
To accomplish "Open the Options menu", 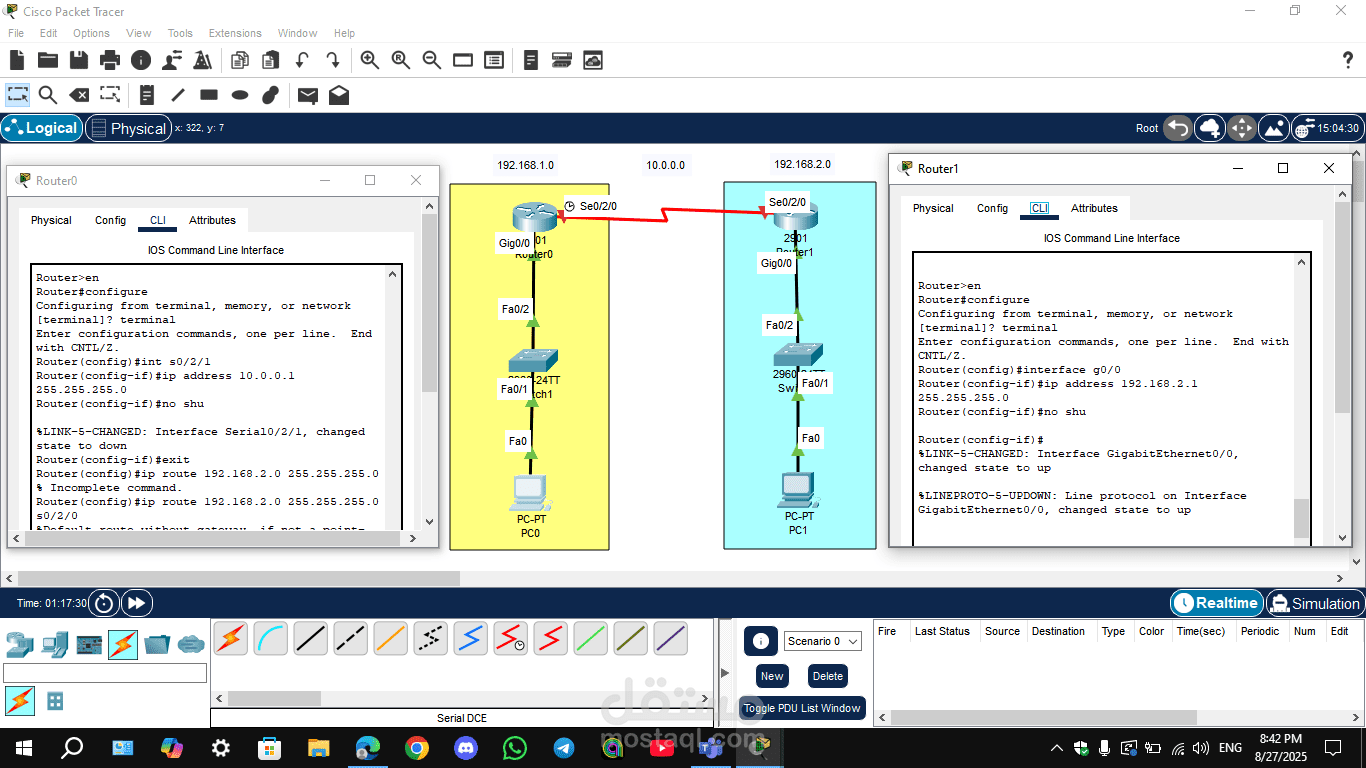I will 91,33.
